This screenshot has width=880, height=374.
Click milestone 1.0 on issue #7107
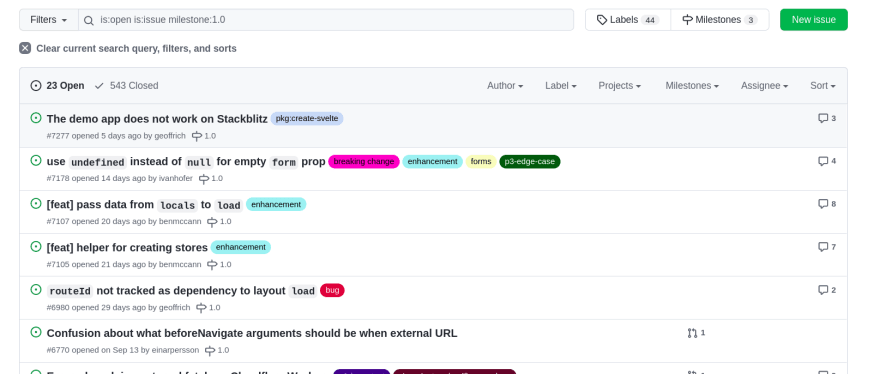[x=219, y=221]
